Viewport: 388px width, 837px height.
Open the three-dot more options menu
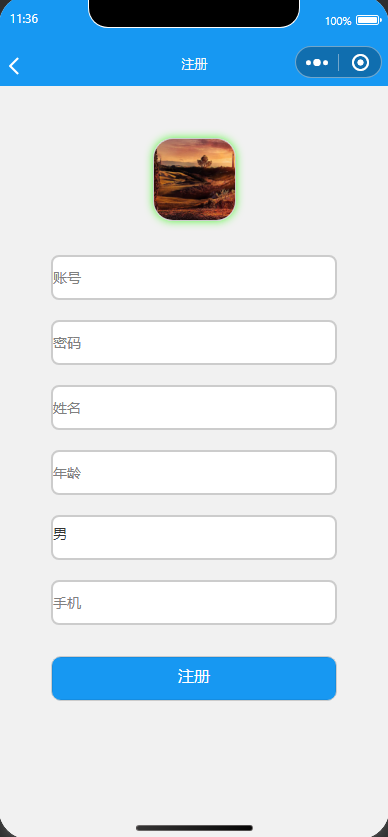[317, 62]
